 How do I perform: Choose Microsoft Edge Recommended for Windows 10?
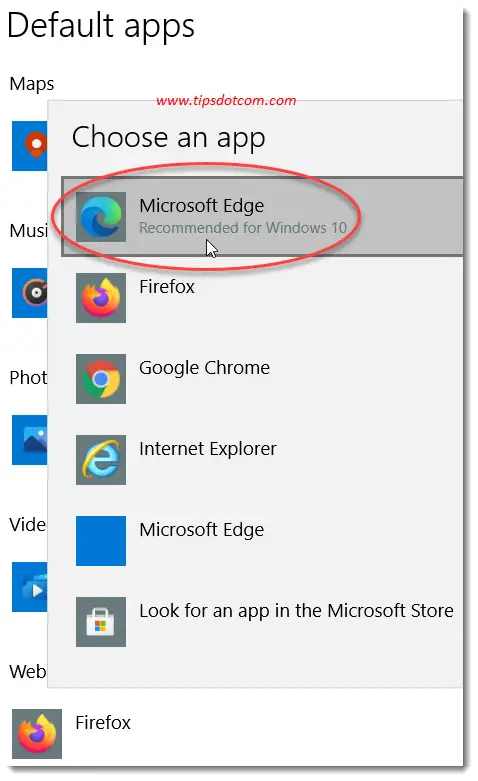click(262, 217)
